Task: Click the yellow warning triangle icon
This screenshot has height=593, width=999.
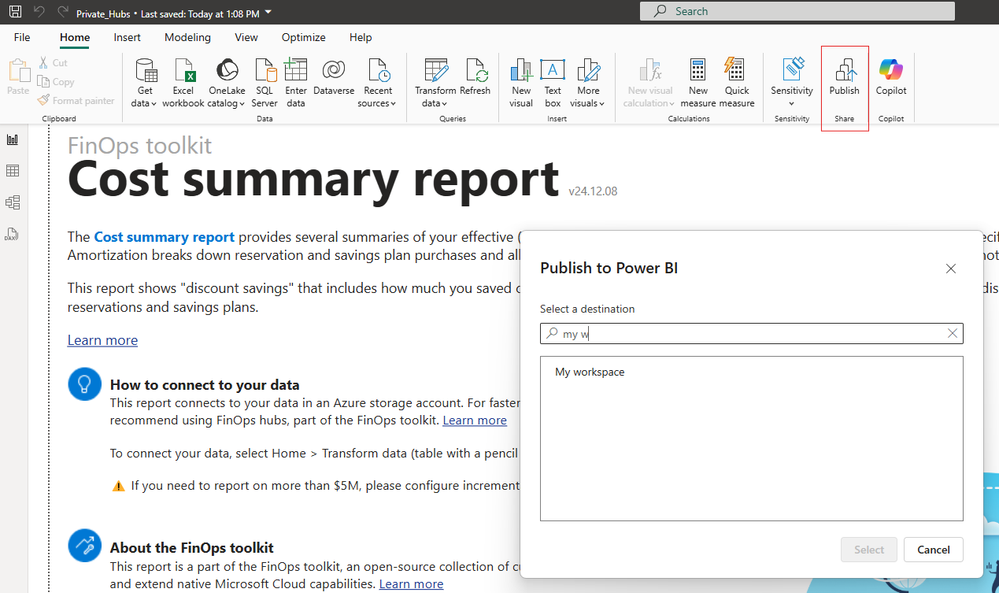Action: click(x=119, y=486)
